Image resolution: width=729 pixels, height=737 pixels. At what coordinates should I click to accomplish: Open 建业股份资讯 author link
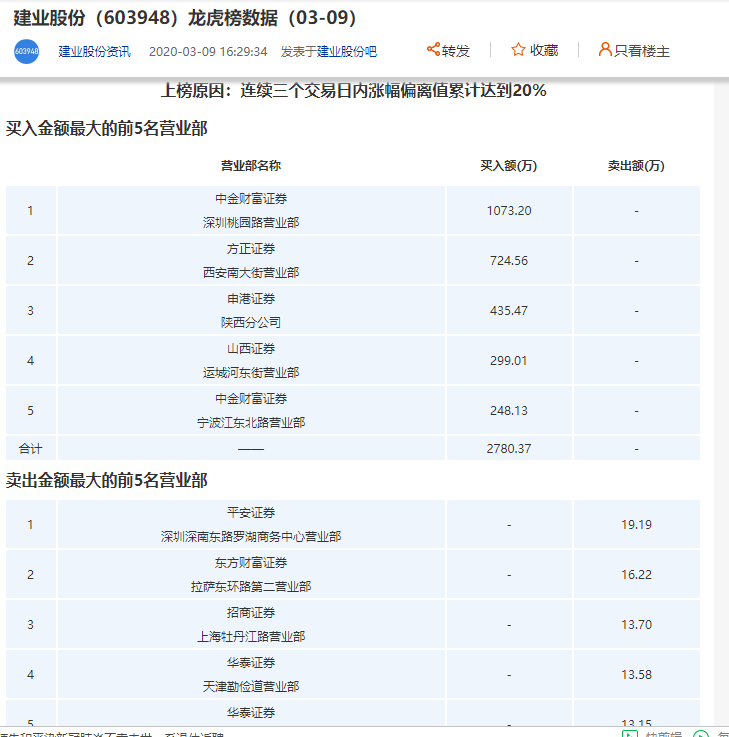94,51
